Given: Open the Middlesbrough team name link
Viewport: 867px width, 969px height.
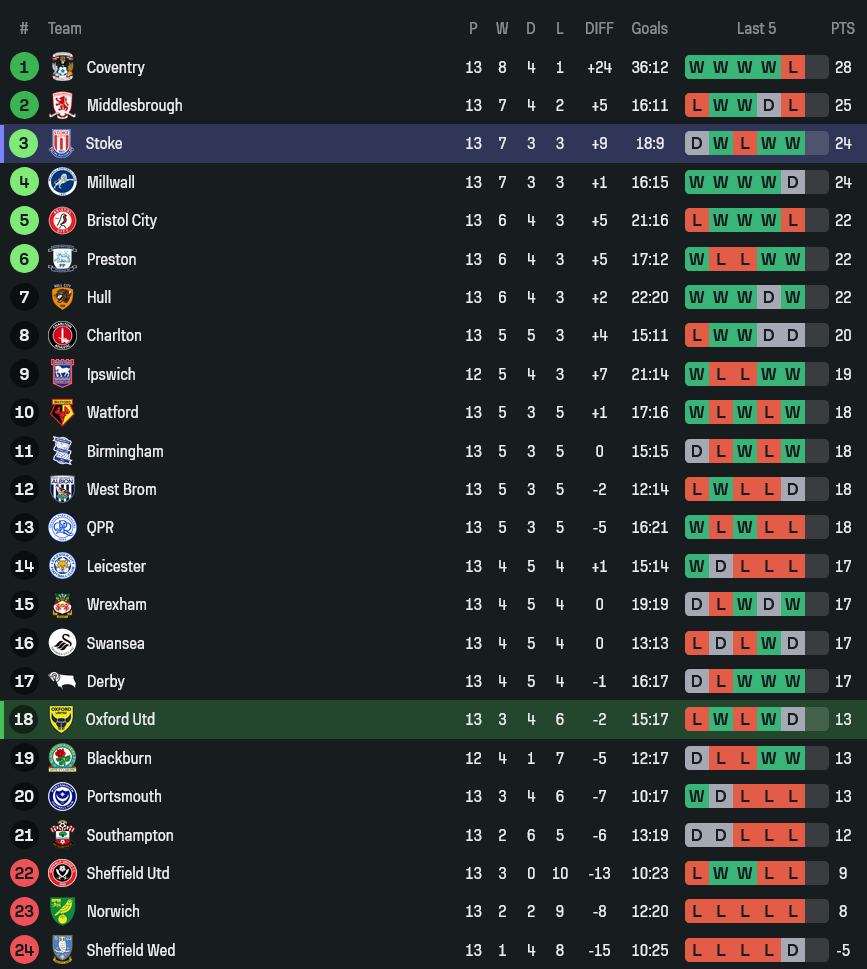Looking at the screenshot, I should 134,105.
